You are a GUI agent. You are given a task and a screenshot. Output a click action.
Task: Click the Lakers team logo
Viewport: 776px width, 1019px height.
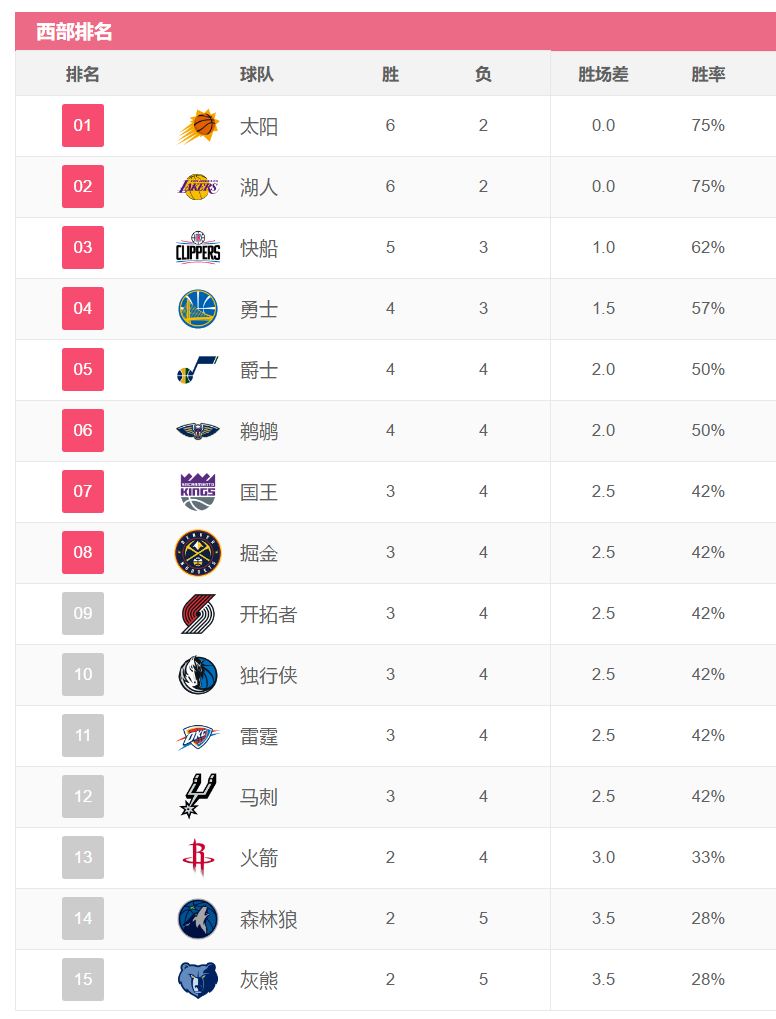click(198, 187)
